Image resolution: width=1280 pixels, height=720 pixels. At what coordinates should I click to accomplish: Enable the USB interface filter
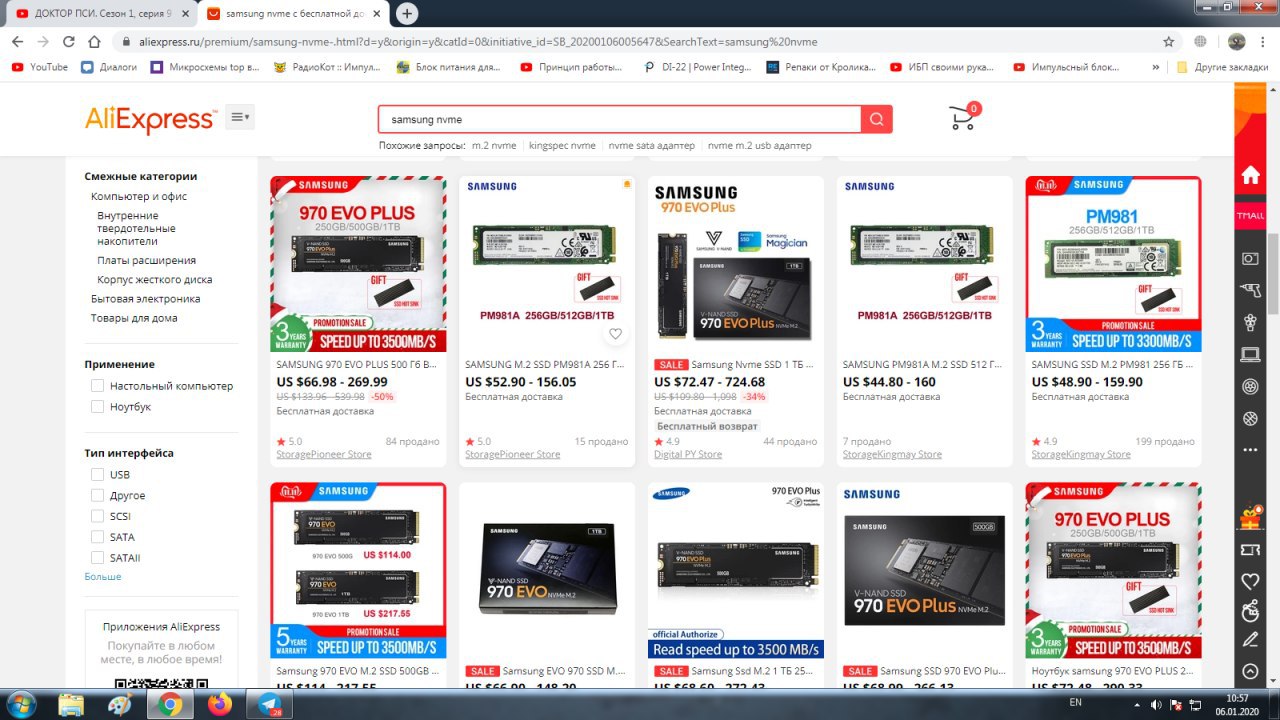(x=97, y=474)
